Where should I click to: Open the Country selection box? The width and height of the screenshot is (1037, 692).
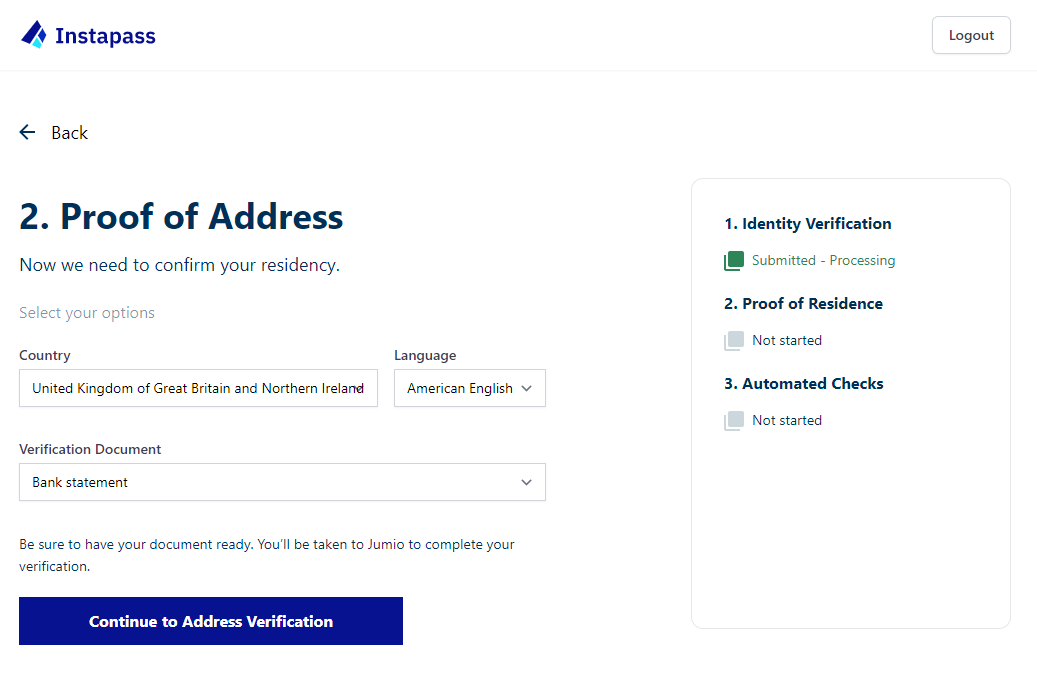pos(198,388)
